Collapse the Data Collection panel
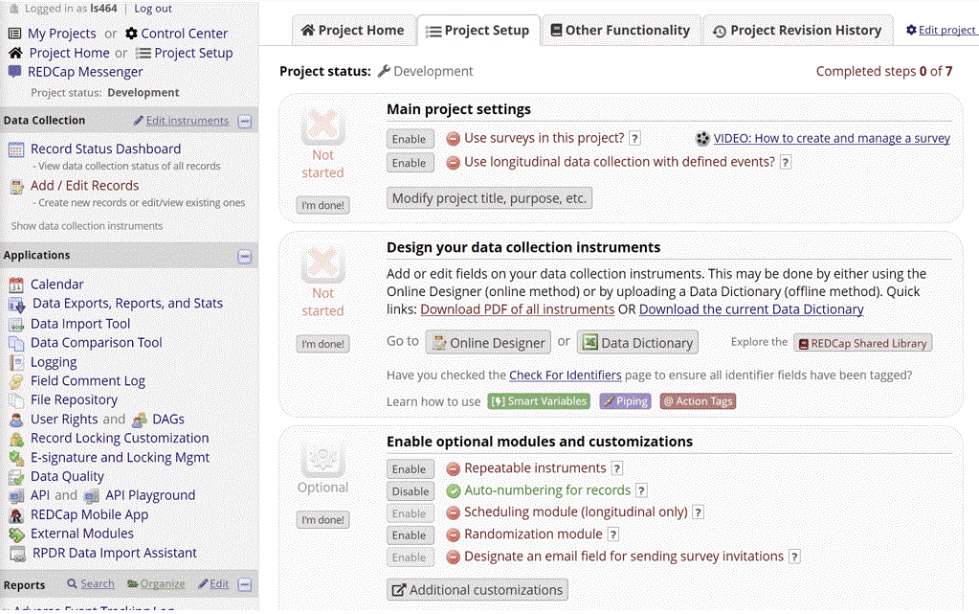The image size is (979, 614). 245,121
